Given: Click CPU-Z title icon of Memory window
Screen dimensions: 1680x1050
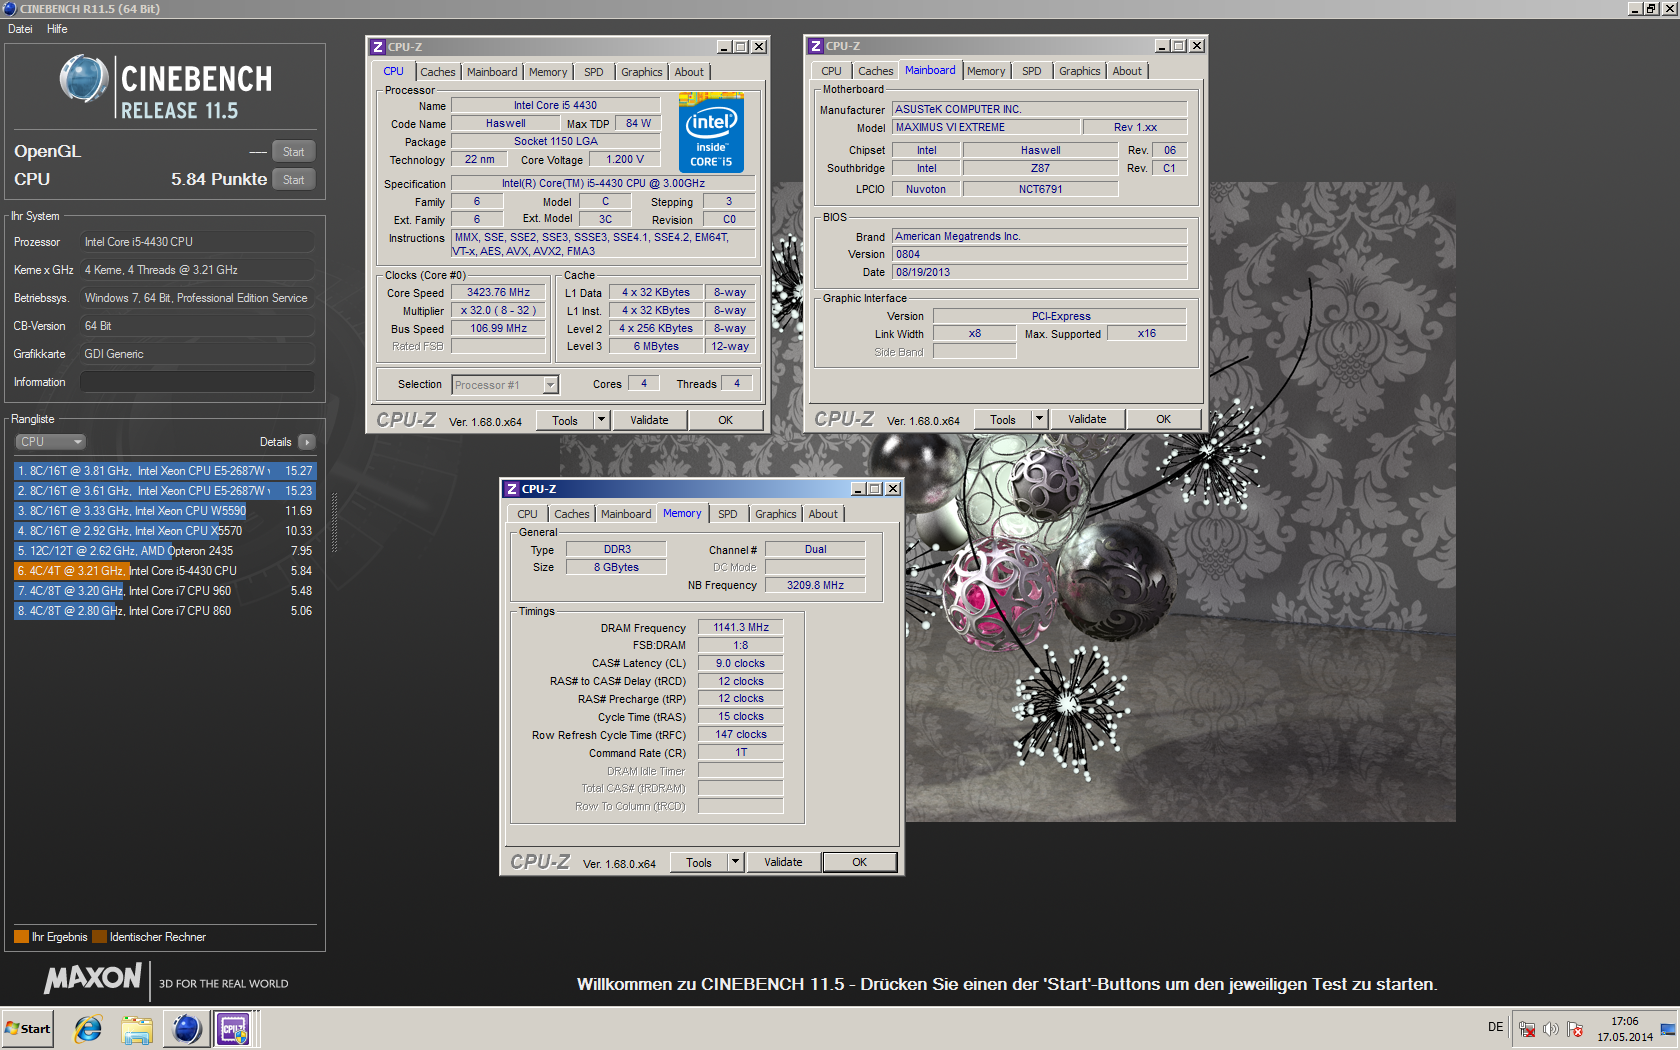Looking at the screenshot, I should pos(512,489).
